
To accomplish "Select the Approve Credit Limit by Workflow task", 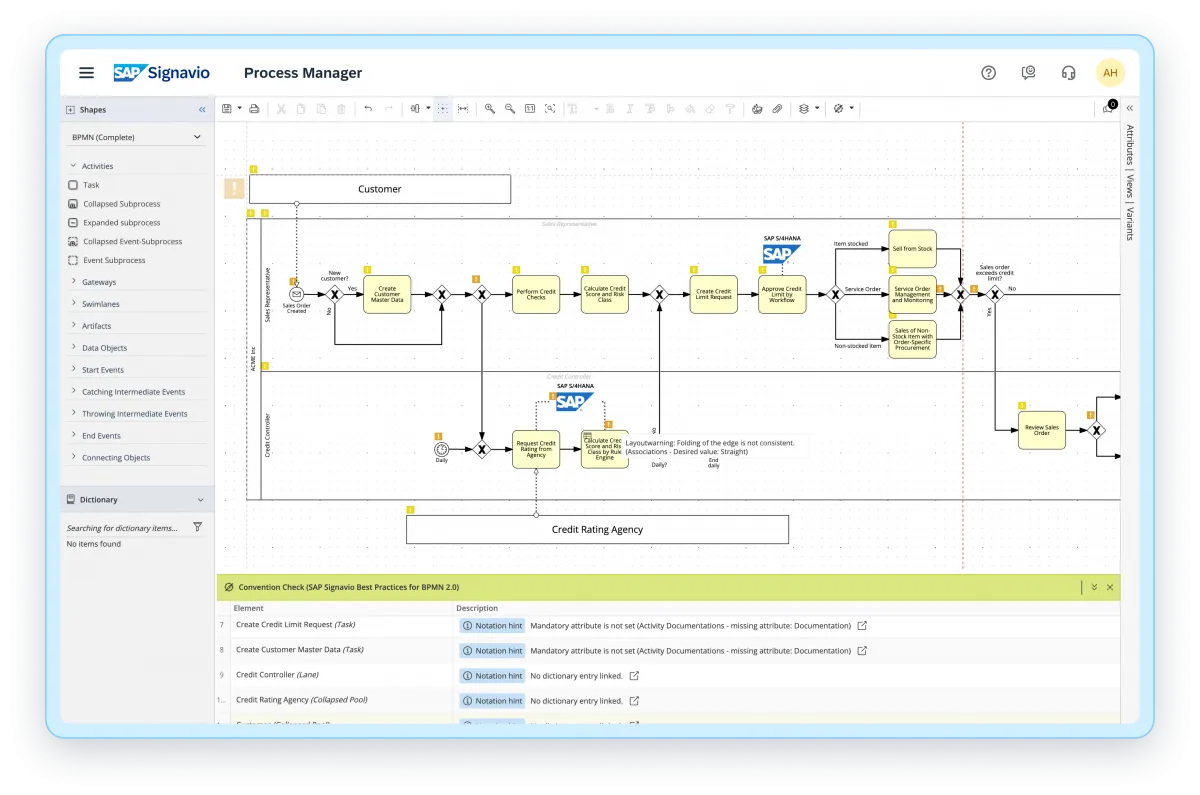I will (x=782, y=294).
